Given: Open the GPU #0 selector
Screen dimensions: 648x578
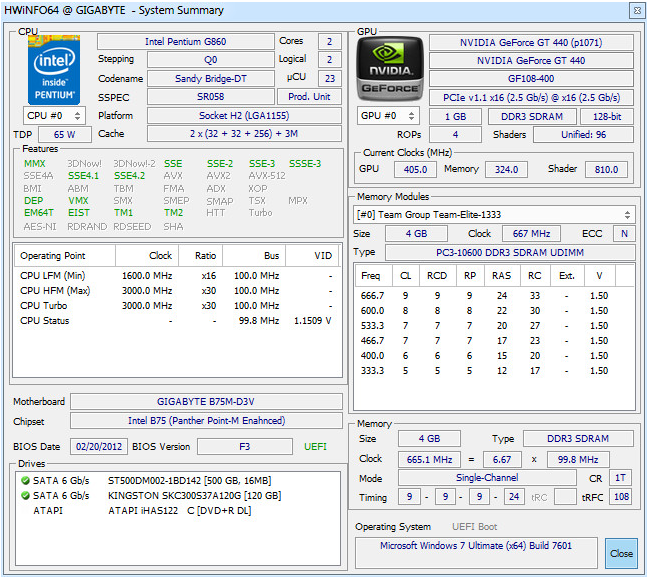Looking at the screenshot, I should [x=388, y=116].
